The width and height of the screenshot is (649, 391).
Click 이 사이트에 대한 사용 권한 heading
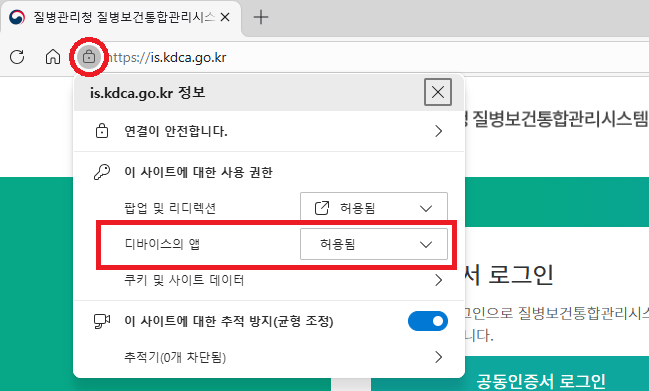tap(199, 172)
